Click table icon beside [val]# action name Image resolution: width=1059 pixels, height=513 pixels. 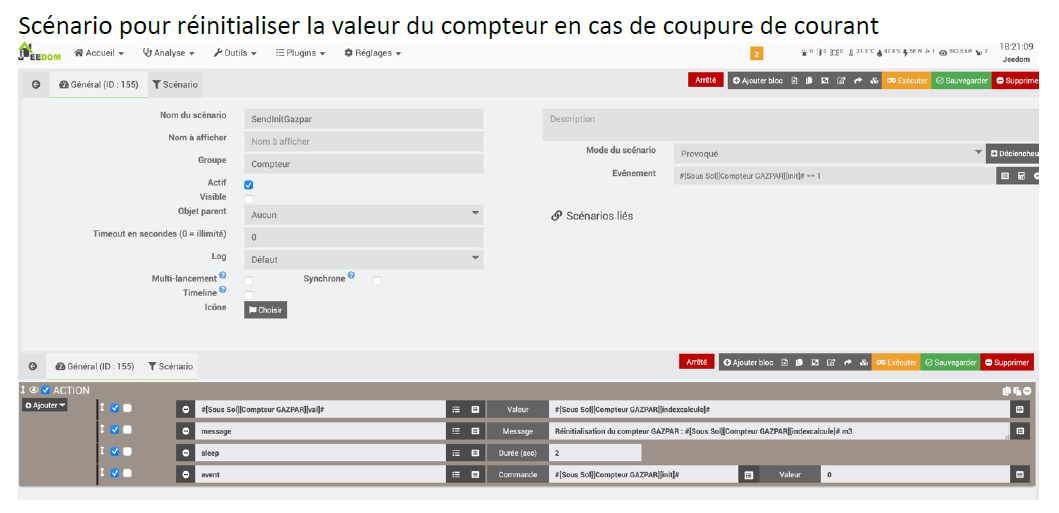[475, 409]
